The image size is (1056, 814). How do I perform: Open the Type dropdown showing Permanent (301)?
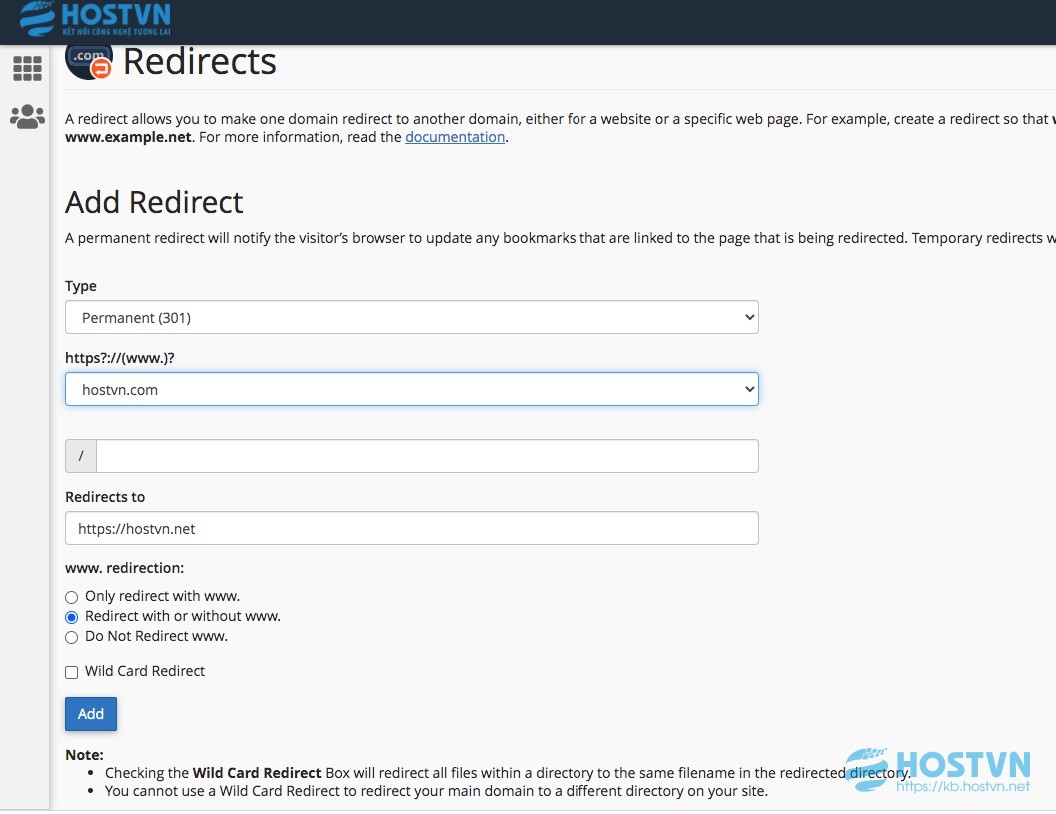[x=411, y=318]
